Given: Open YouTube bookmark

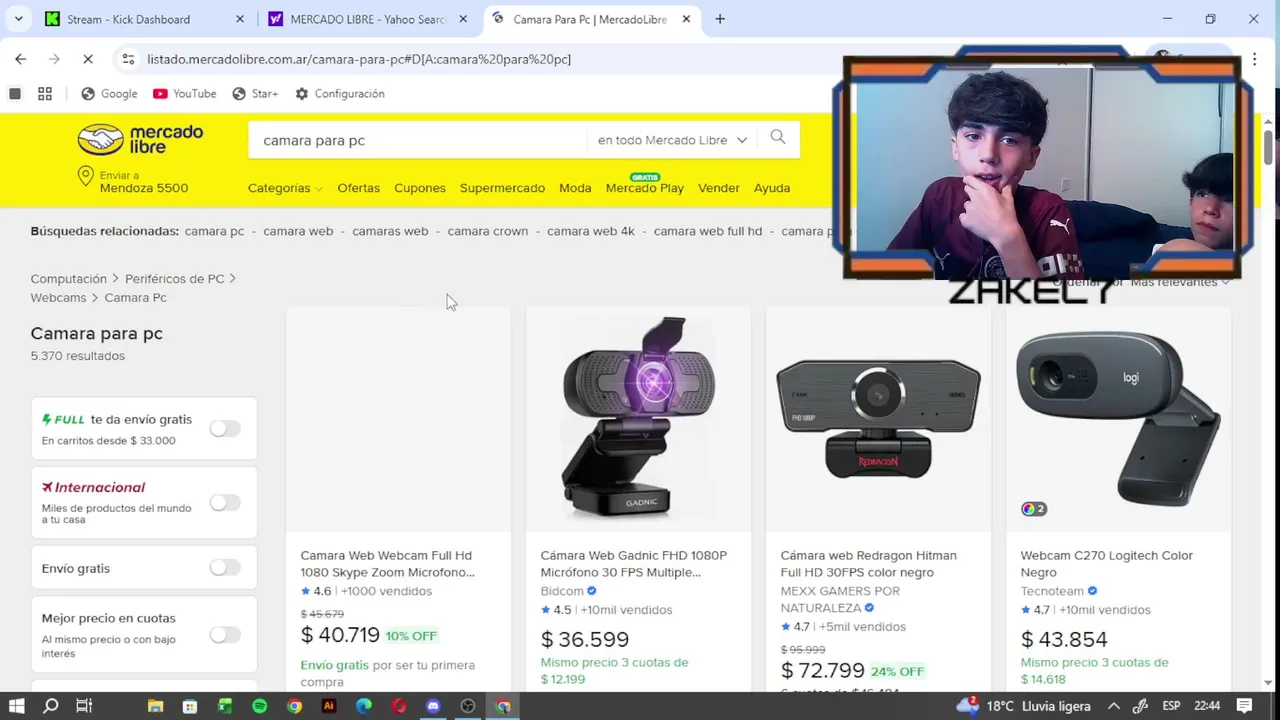Looking at the screenshot, I should tap(184, 94).
